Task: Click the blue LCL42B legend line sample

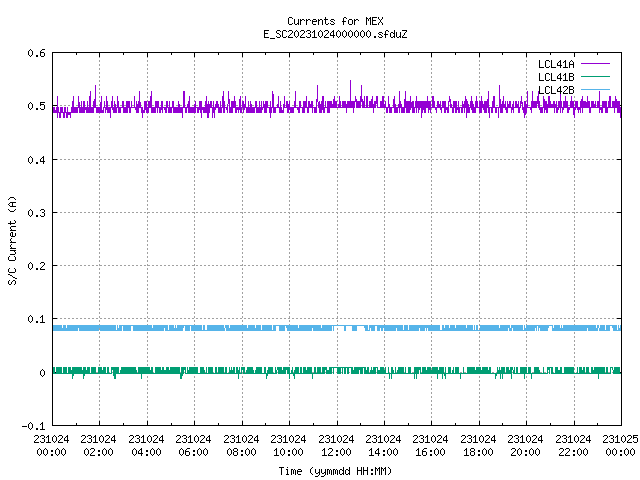Action: point(595,89)
